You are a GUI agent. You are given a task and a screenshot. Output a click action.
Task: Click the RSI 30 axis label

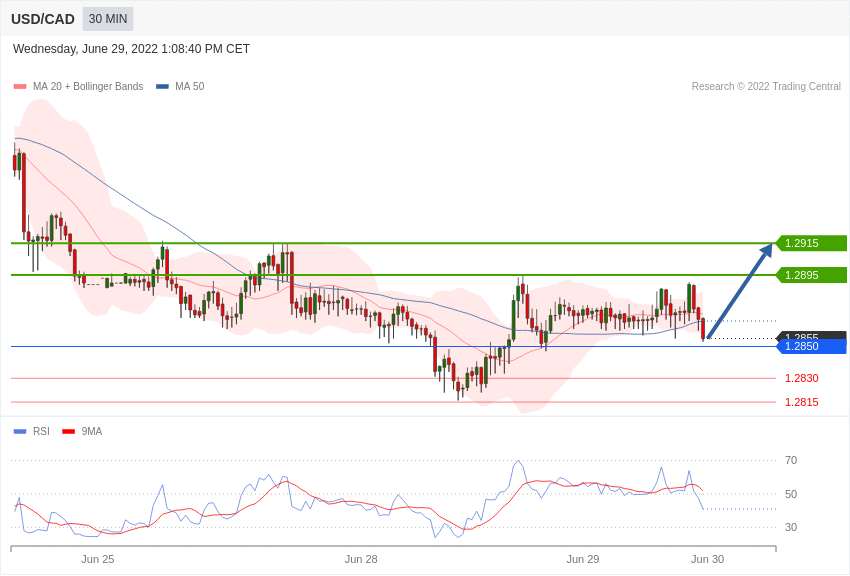click(791, 527)
